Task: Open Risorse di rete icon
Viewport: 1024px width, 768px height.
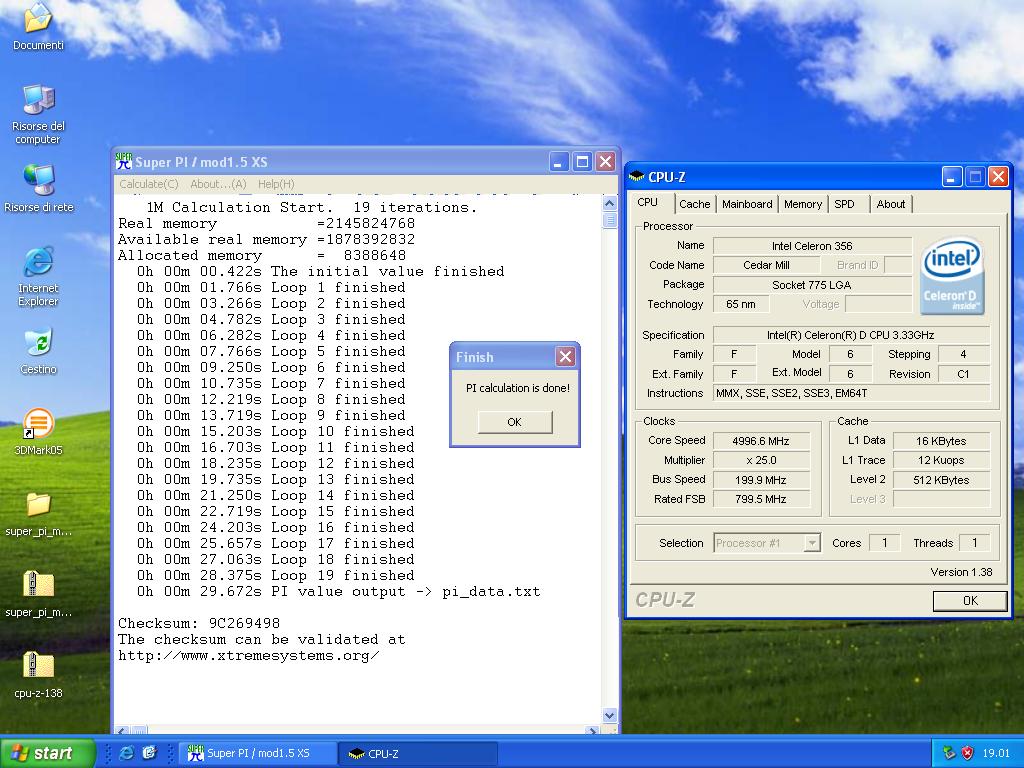Action: pos(38,181)
